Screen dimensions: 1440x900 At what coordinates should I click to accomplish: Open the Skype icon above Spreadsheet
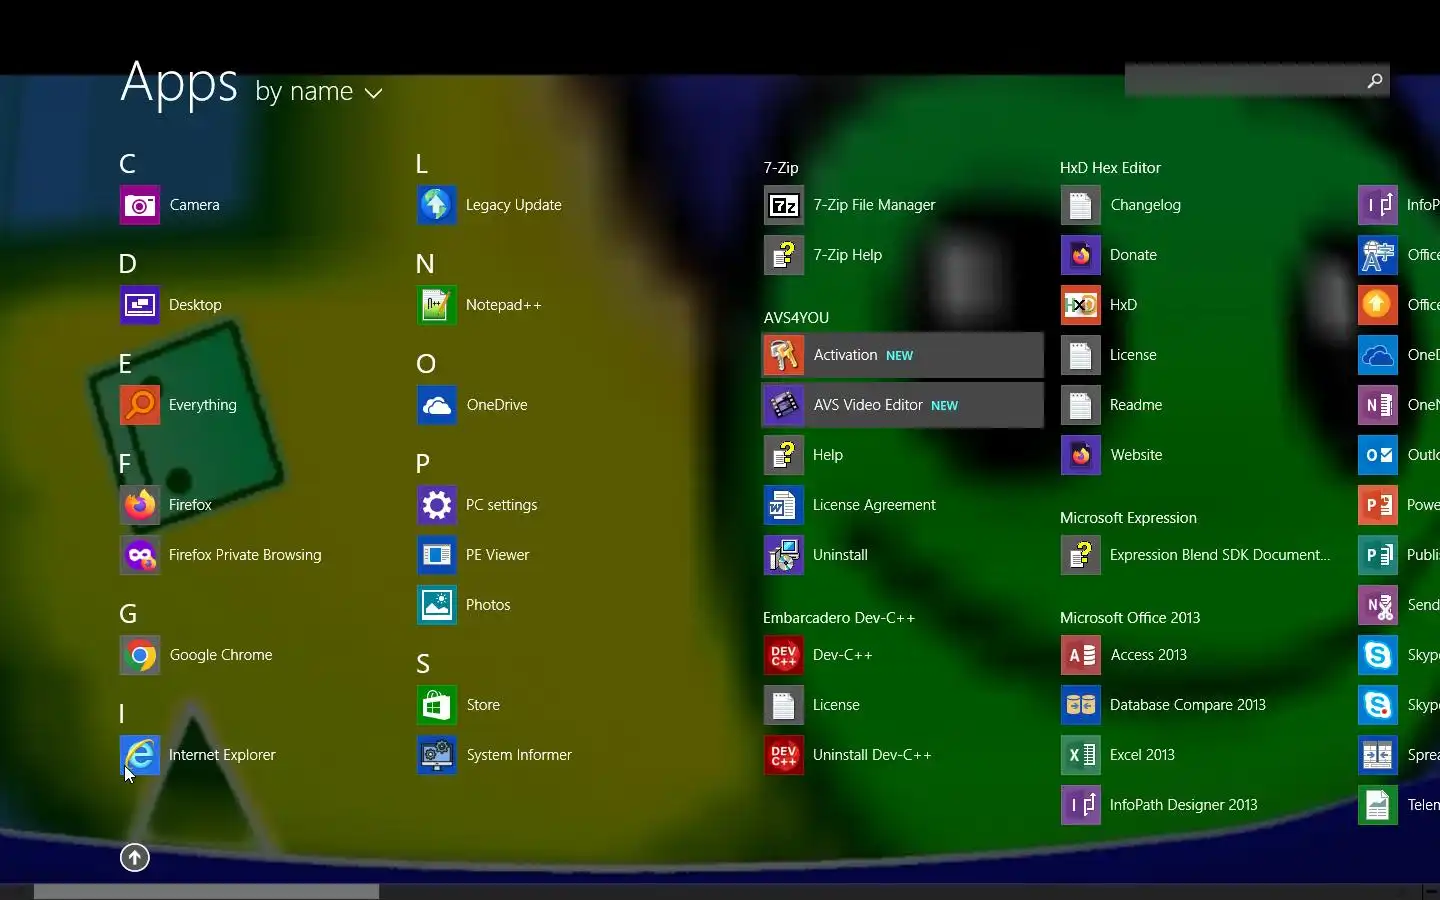coord(1378,705)
